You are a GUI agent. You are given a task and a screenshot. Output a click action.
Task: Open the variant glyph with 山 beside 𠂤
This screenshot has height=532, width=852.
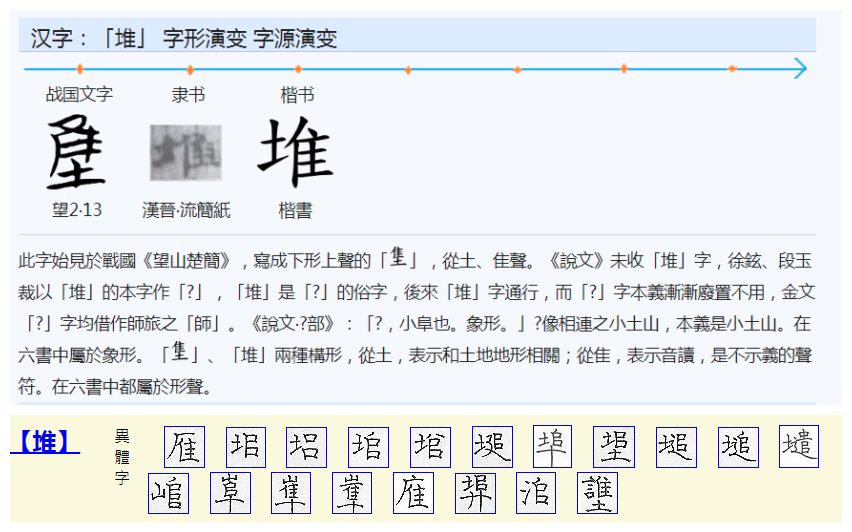(168, 493)
